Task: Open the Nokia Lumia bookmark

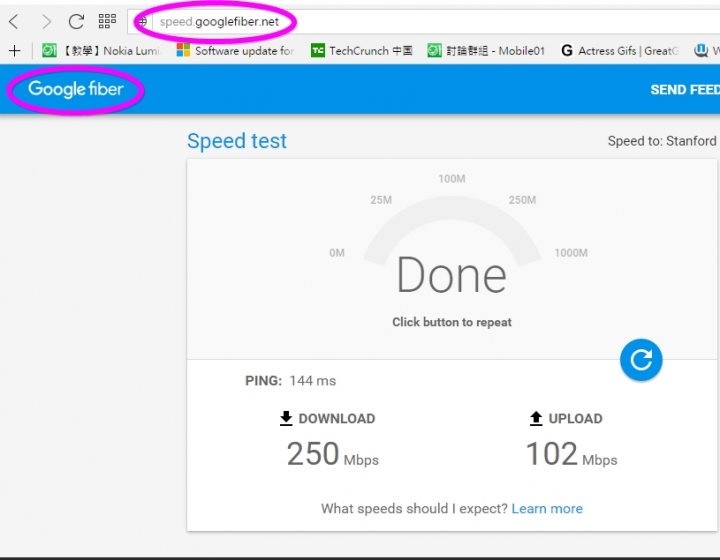Action: pyautogui.click(x=102, y=50)
